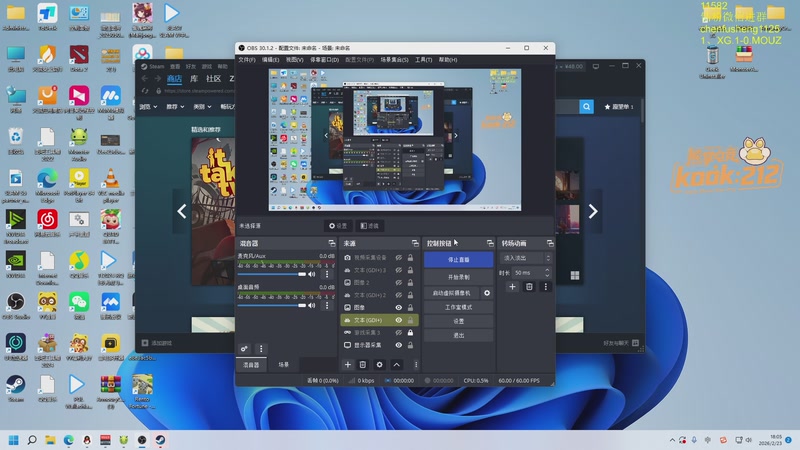Open transition properties three-dot menu
The width and height of the screenshot is (800, 450).
tap(545, 287)
